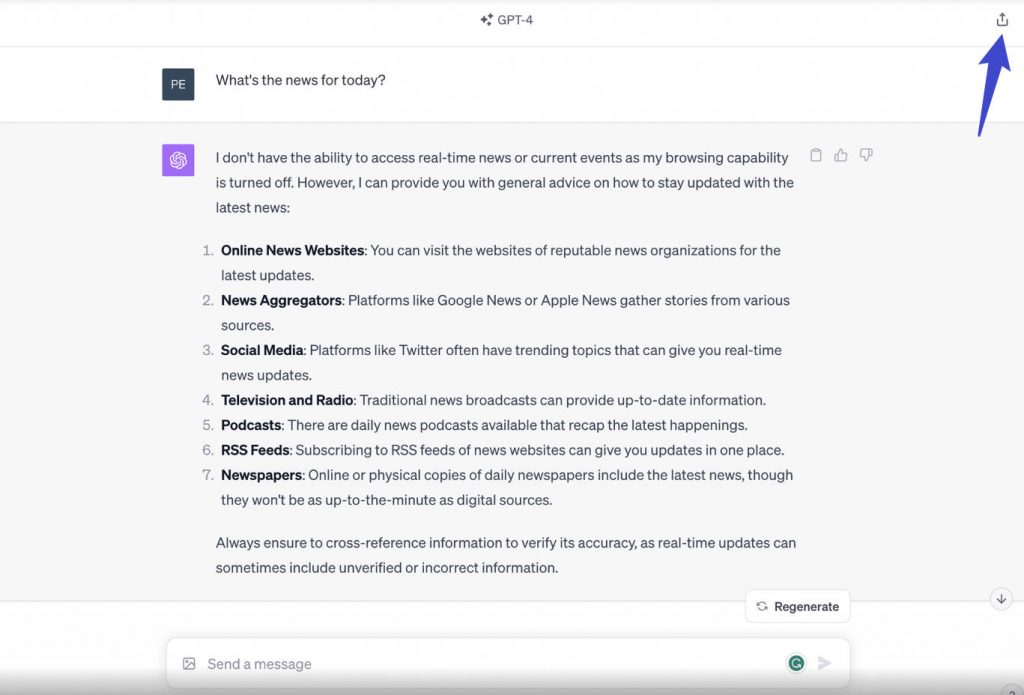Screen dimensions: 1024x695
Task: Click the "Online News Websites" bold heading
Action: click(x=293, y=250)
